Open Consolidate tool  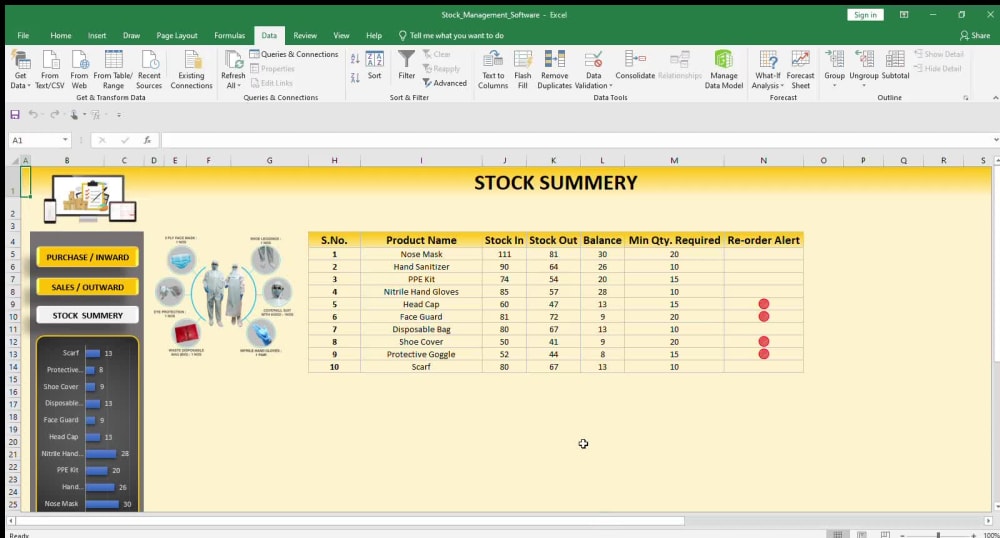[x=635, y=65]
